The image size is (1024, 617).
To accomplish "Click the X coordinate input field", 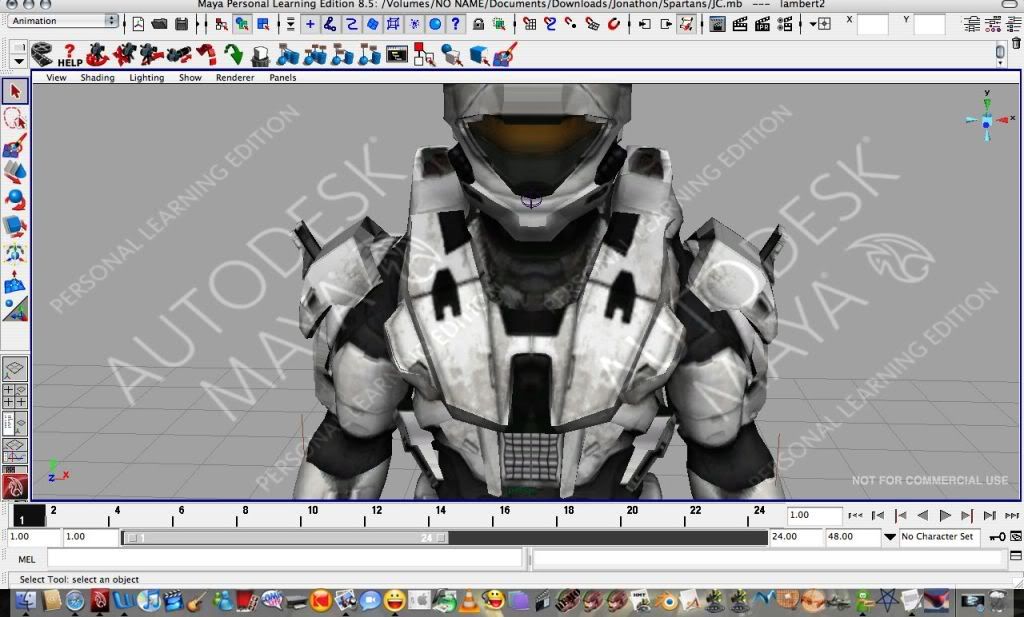I will coord(872,25).
